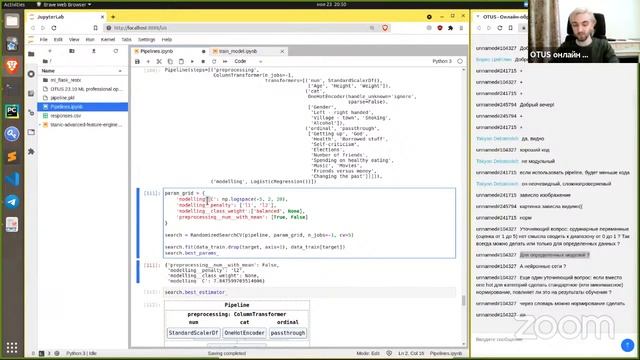The image size is (640, 360).
Task: Paste cell using the clipboard toolbar icon
Action: pos(181,62)
